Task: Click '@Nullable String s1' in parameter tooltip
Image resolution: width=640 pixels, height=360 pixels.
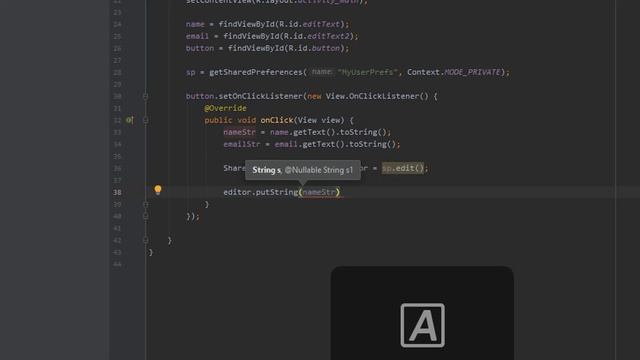Action: pos(318,170)
